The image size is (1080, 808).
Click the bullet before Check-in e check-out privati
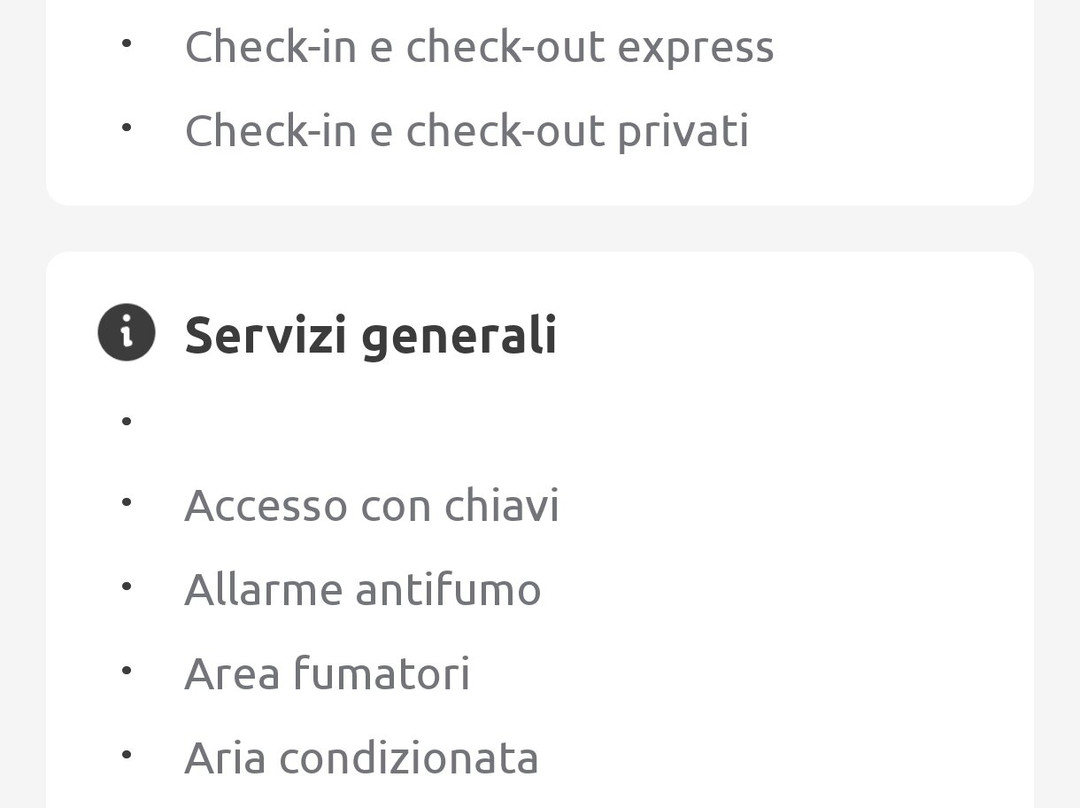(126, 128)
